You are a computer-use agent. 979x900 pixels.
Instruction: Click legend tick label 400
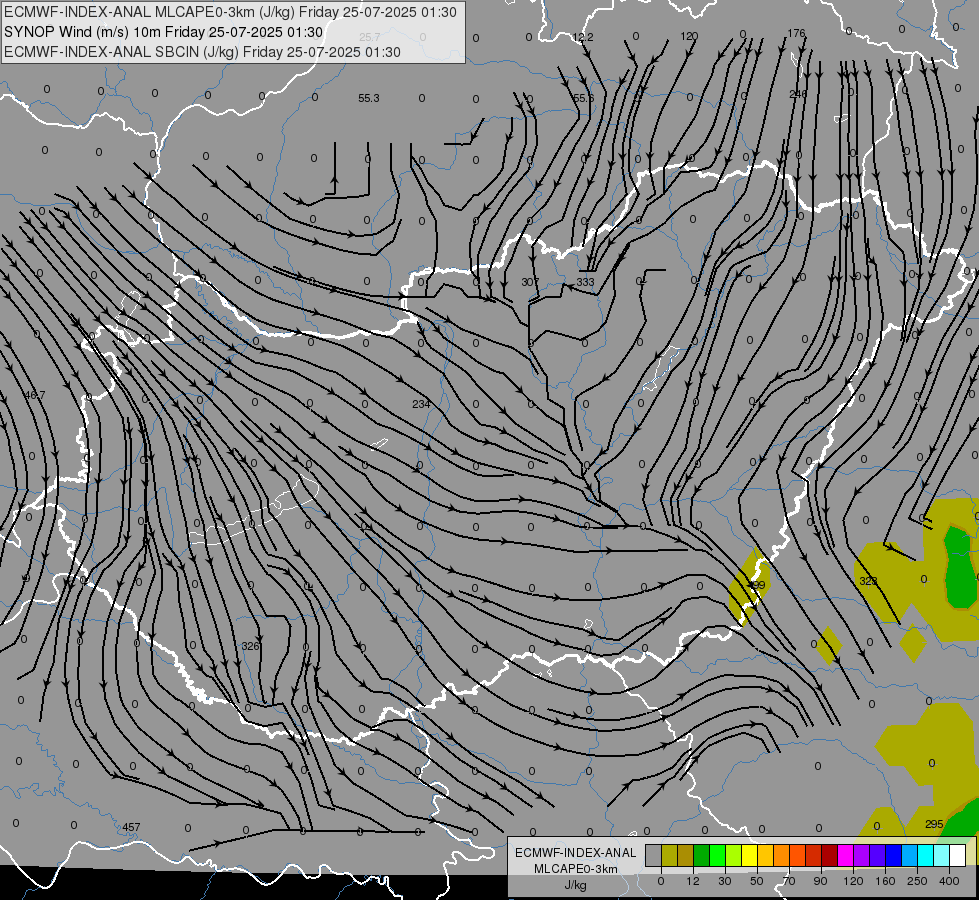[949, 881]
